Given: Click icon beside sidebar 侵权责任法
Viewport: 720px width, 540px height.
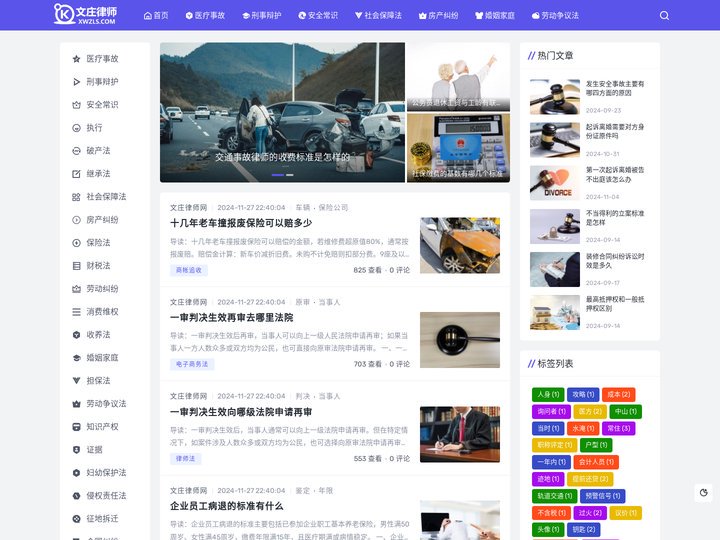Looking at the screenshot, I should 76,495.
